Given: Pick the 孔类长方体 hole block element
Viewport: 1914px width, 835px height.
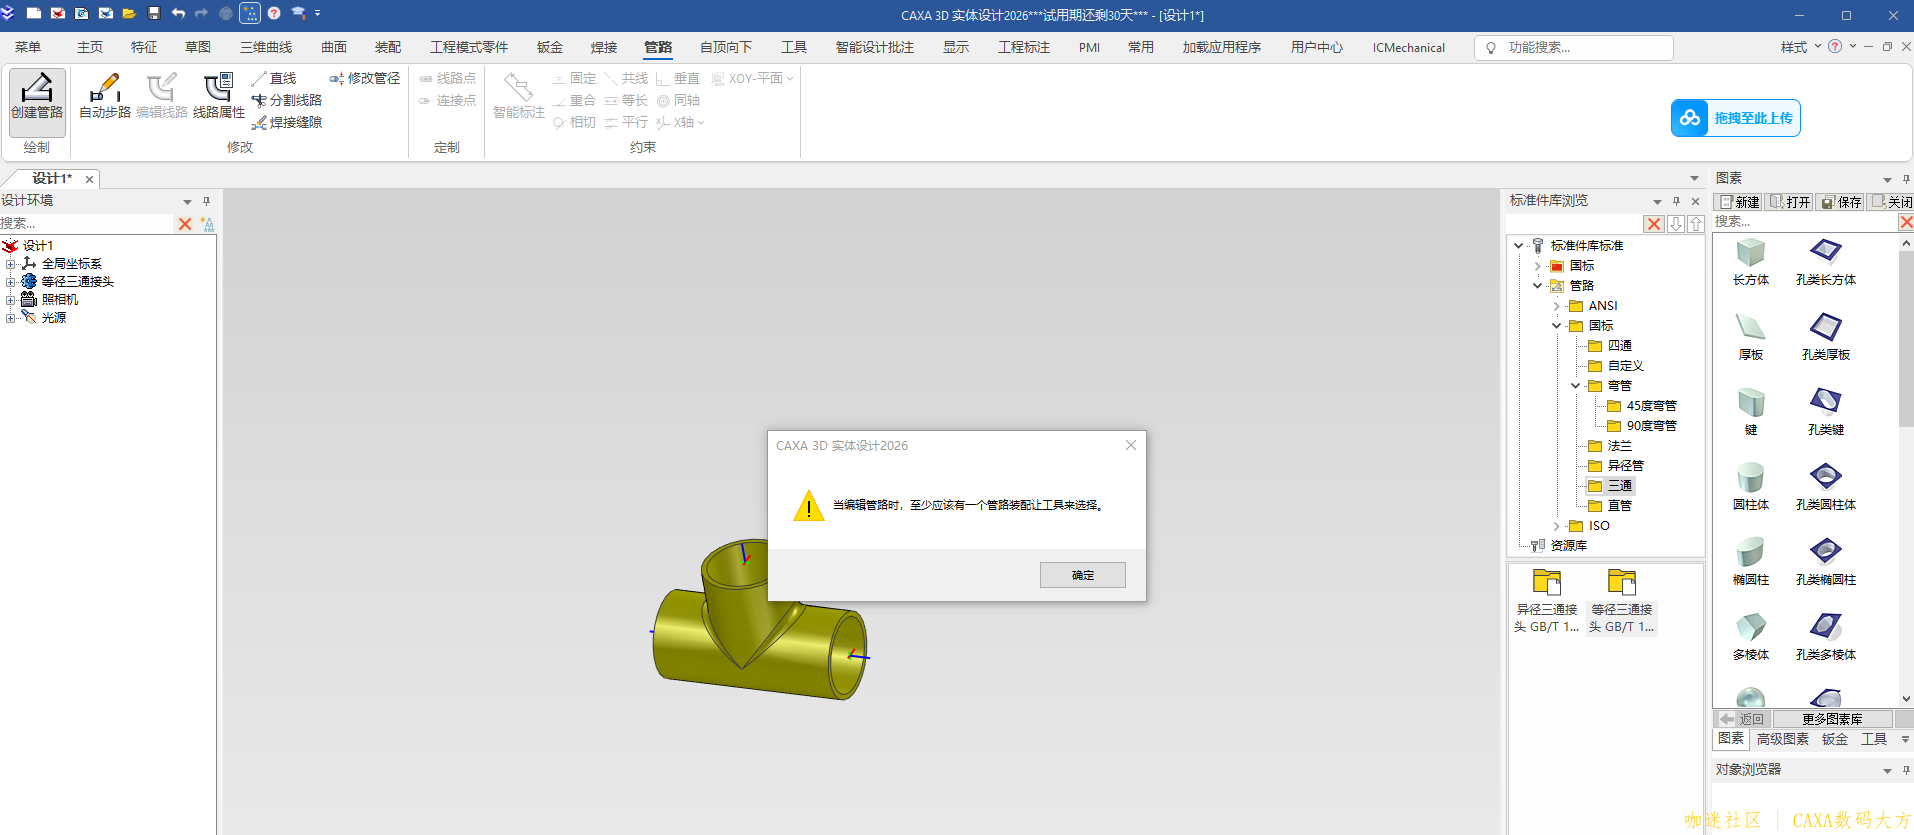Looking at the screenshot, I should pyautogui.click(x=1826, y=263).
